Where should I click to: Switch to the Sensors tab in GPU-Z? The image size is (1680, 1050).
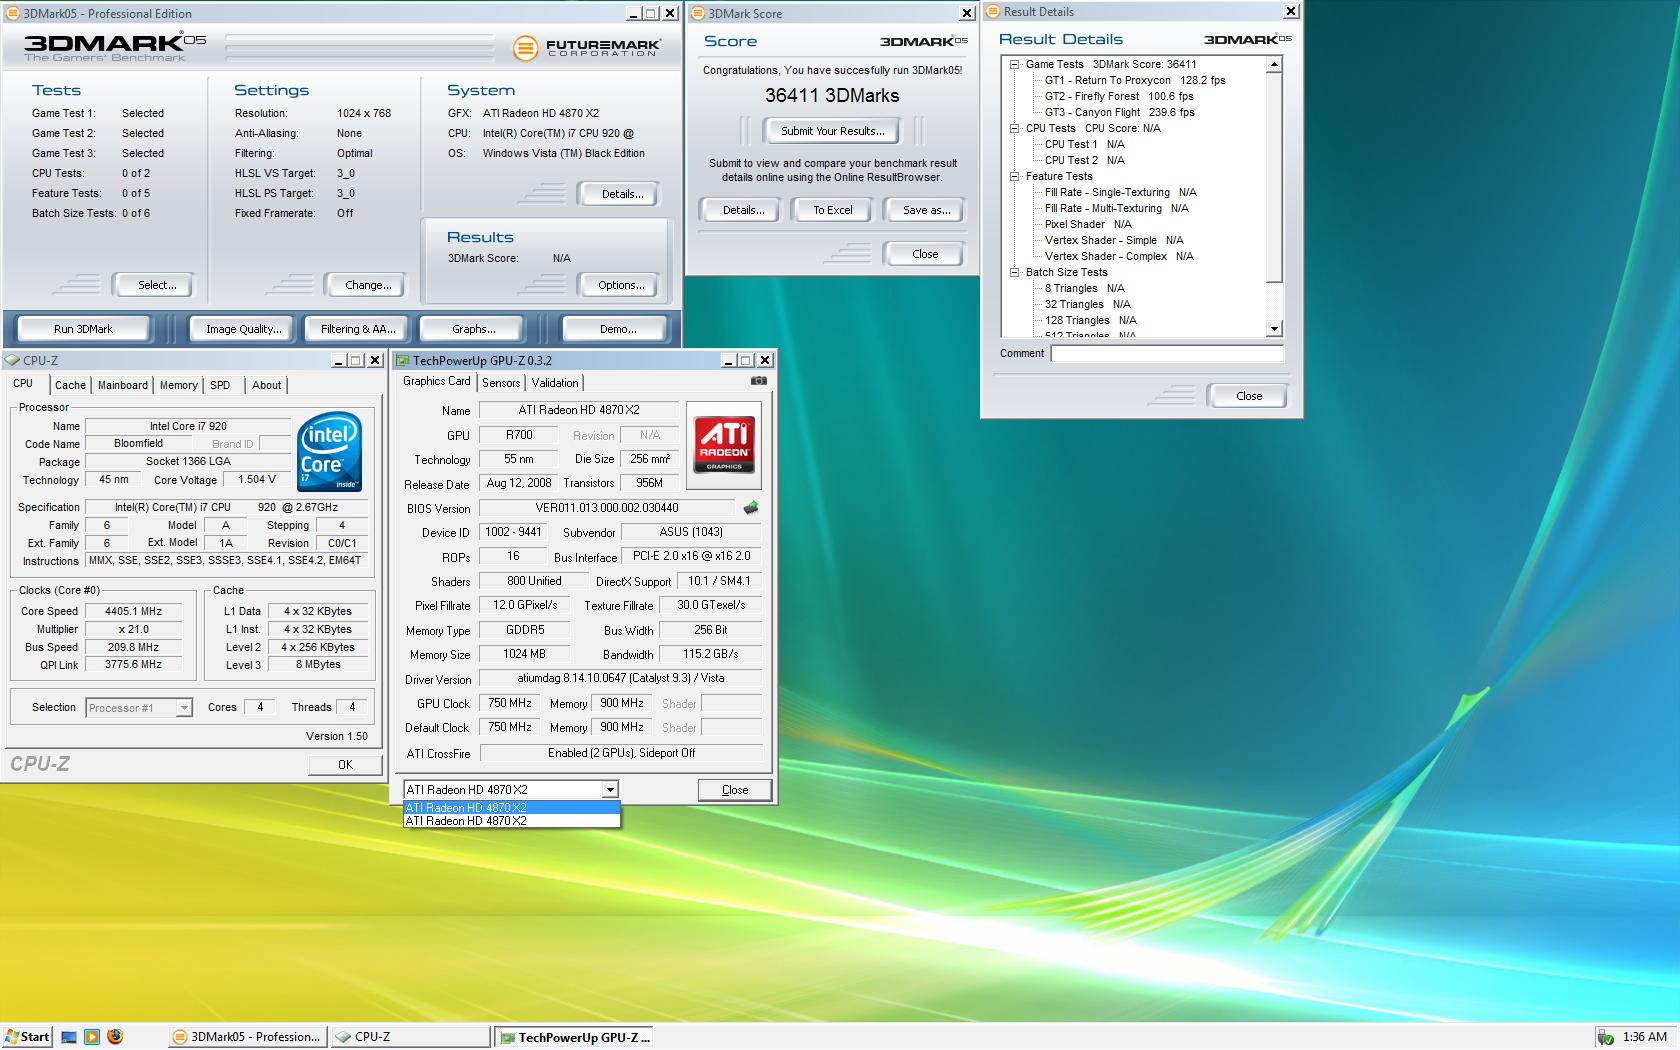[501, 383]
